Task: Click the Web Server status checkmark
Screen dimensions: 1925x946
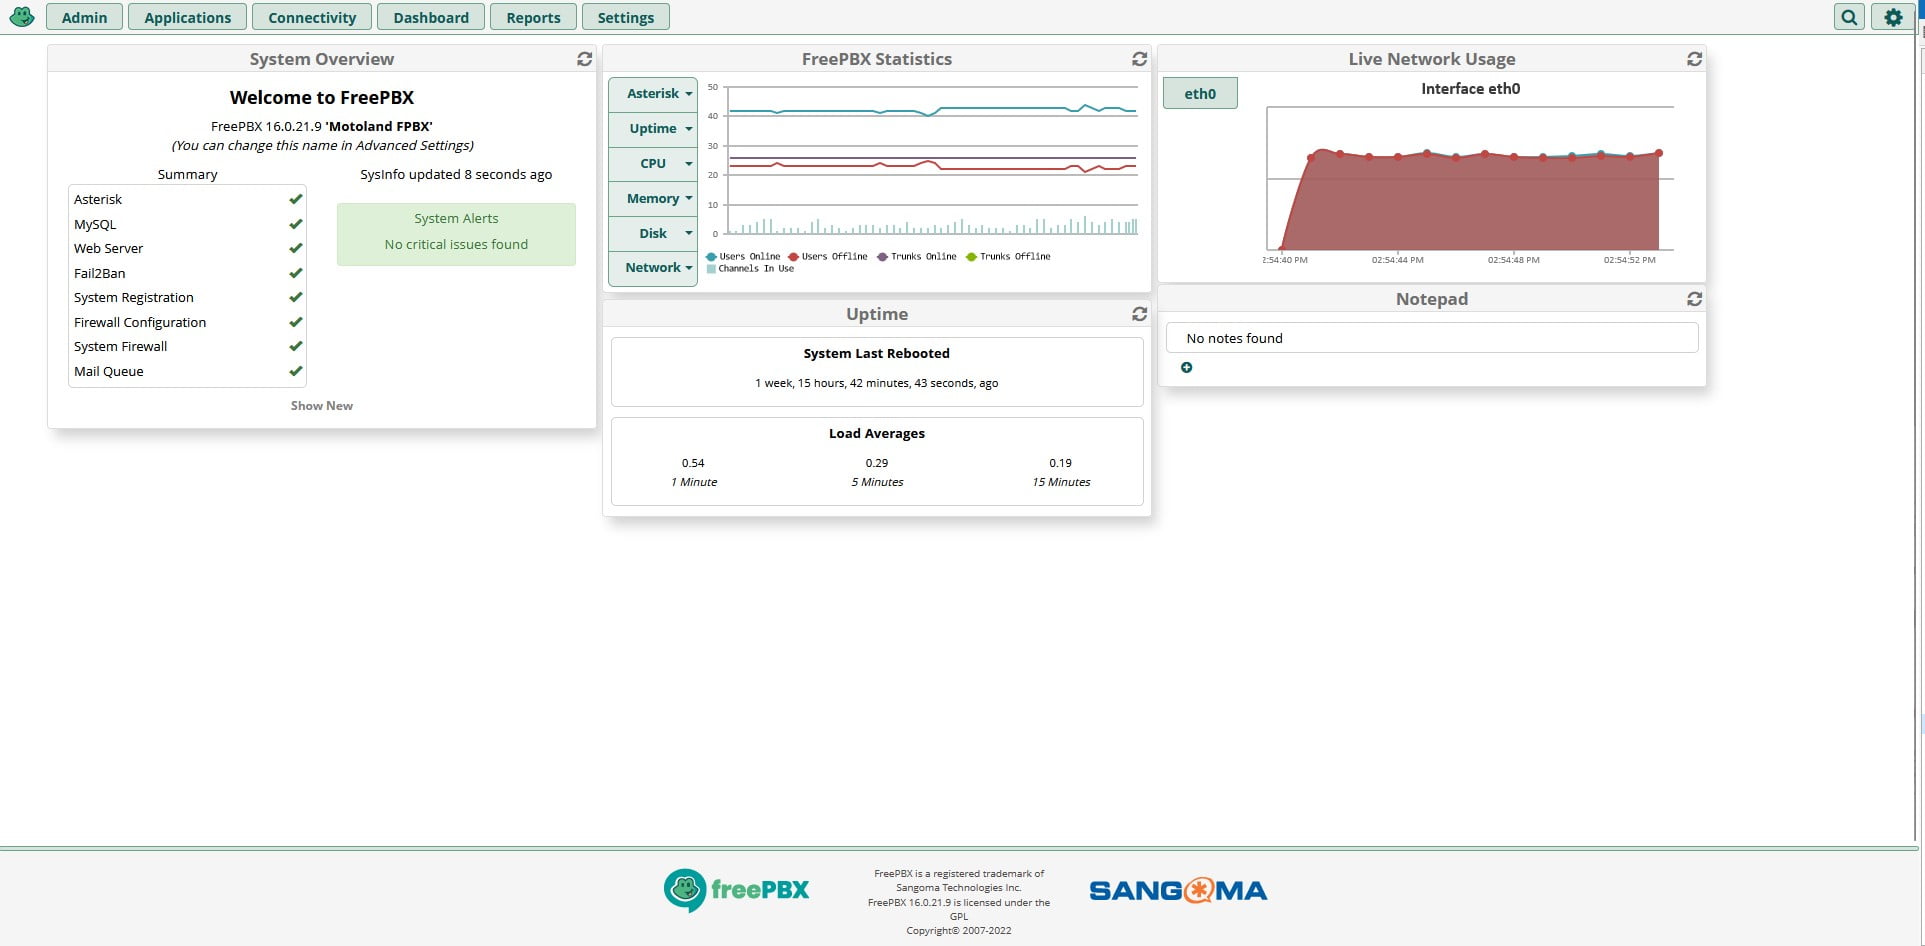Action: [296, 248]
